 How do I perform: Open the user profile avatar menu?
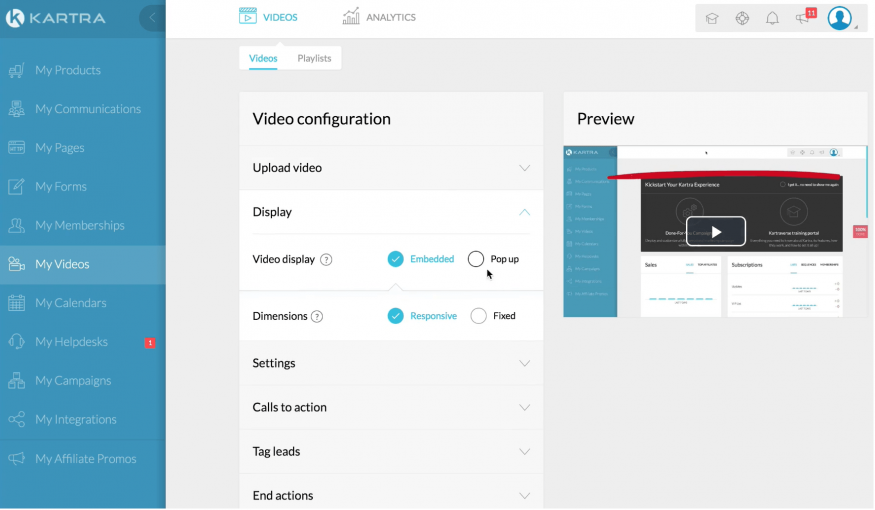tap(839, 18)
